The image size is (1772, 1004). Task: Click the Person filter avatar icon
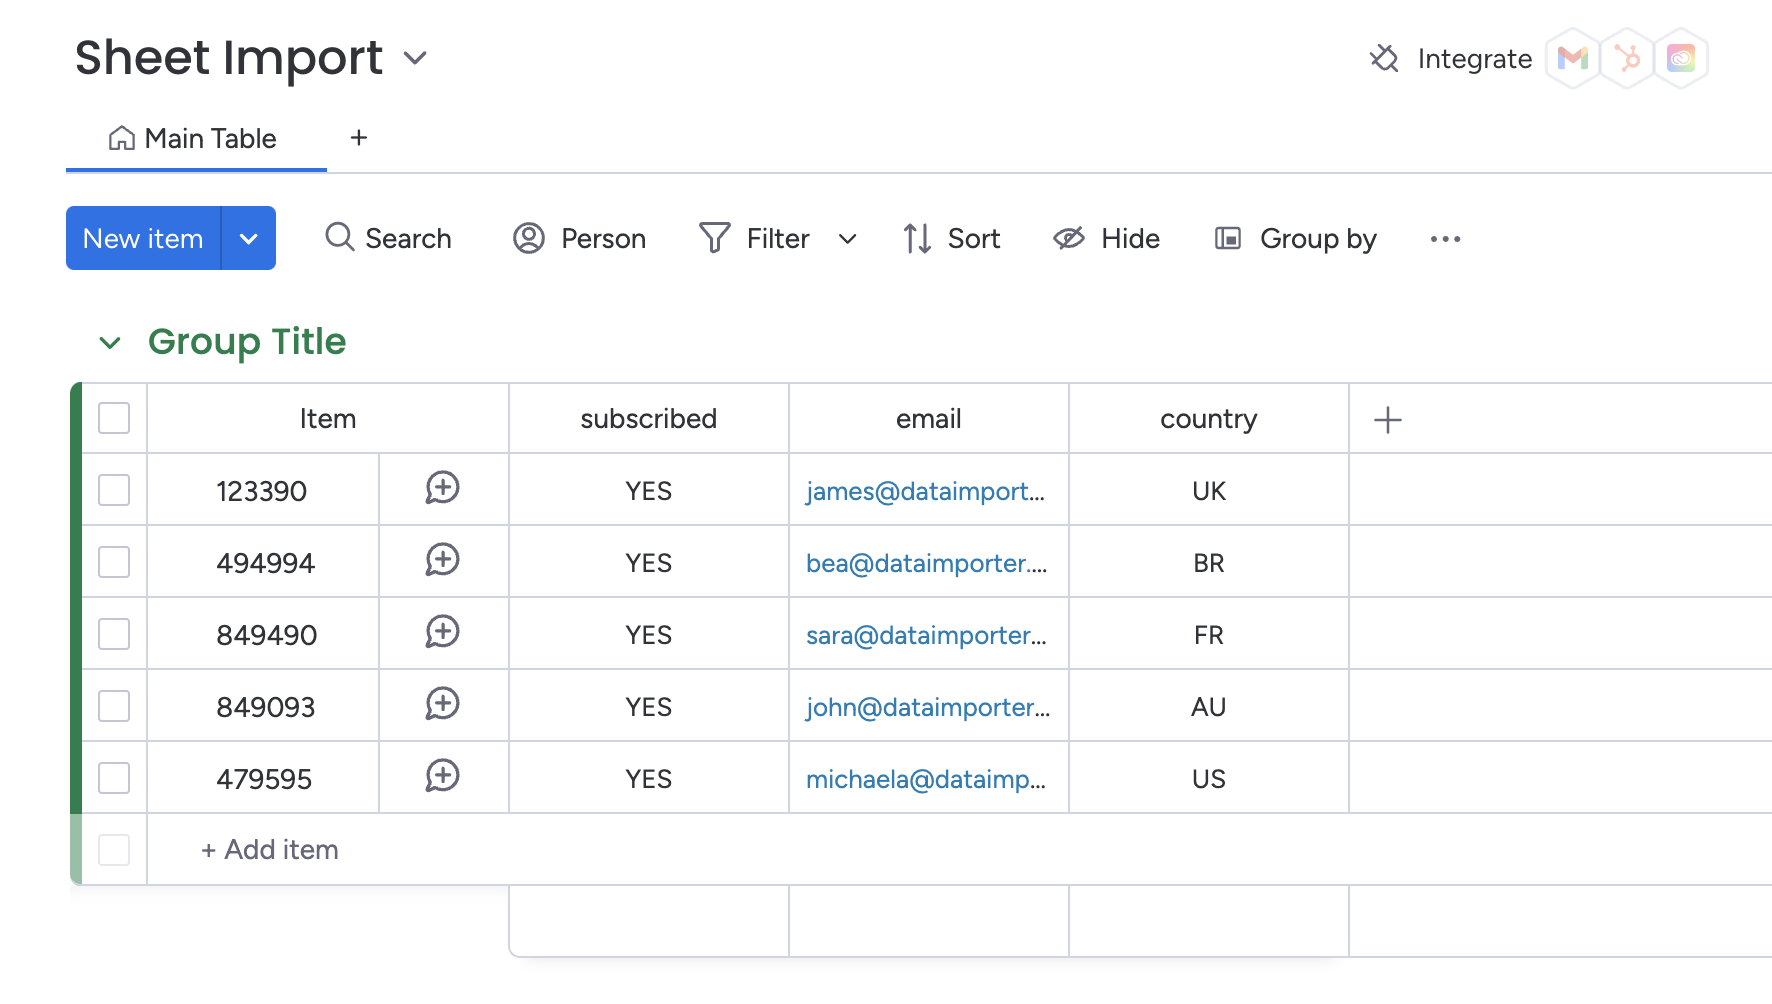(x=529, y=238)
